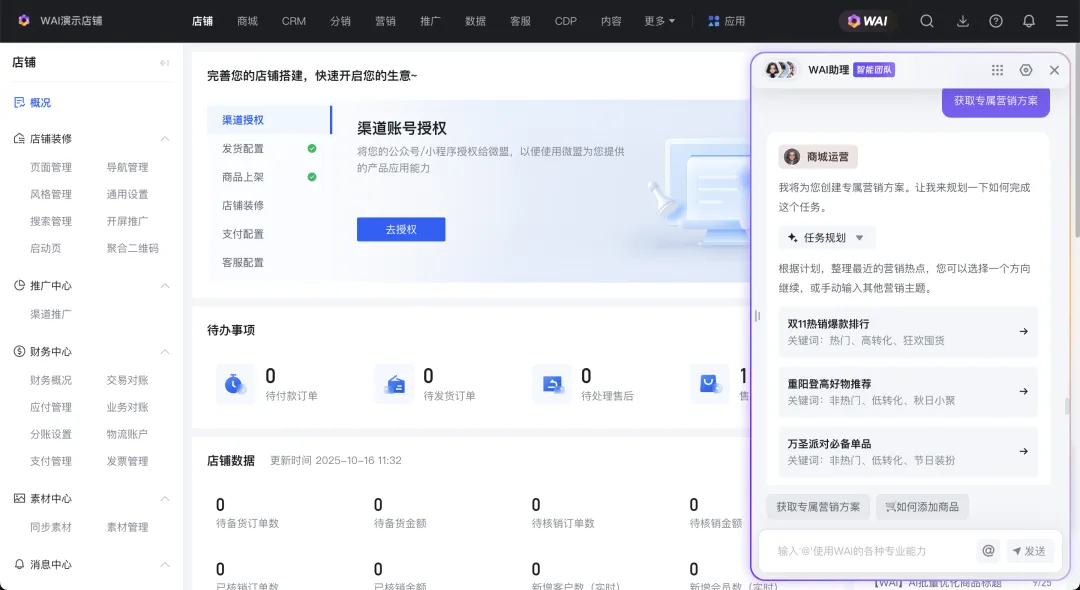Click the search icon in top bar
1080x590 pixels.
[x=927, y=21]
